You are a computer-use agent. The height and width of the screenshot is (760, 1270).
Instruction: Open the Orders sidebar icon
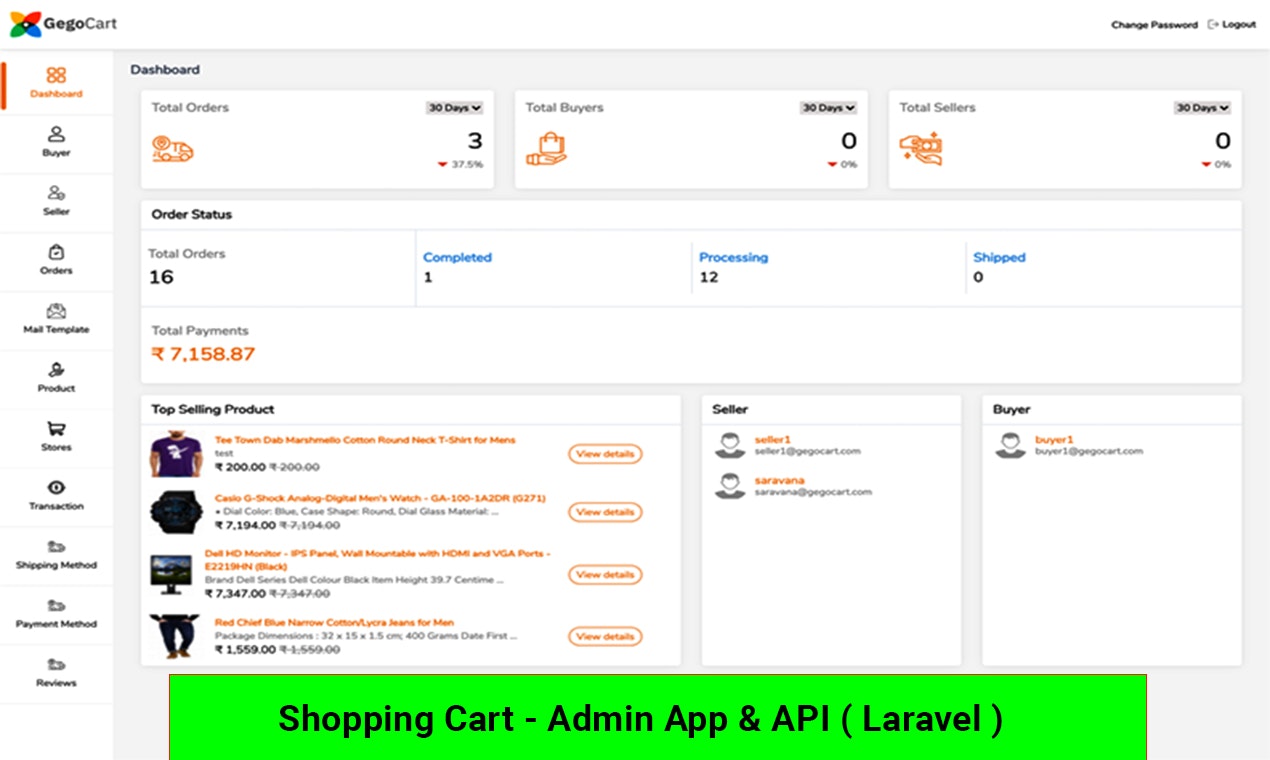point(56,252)
